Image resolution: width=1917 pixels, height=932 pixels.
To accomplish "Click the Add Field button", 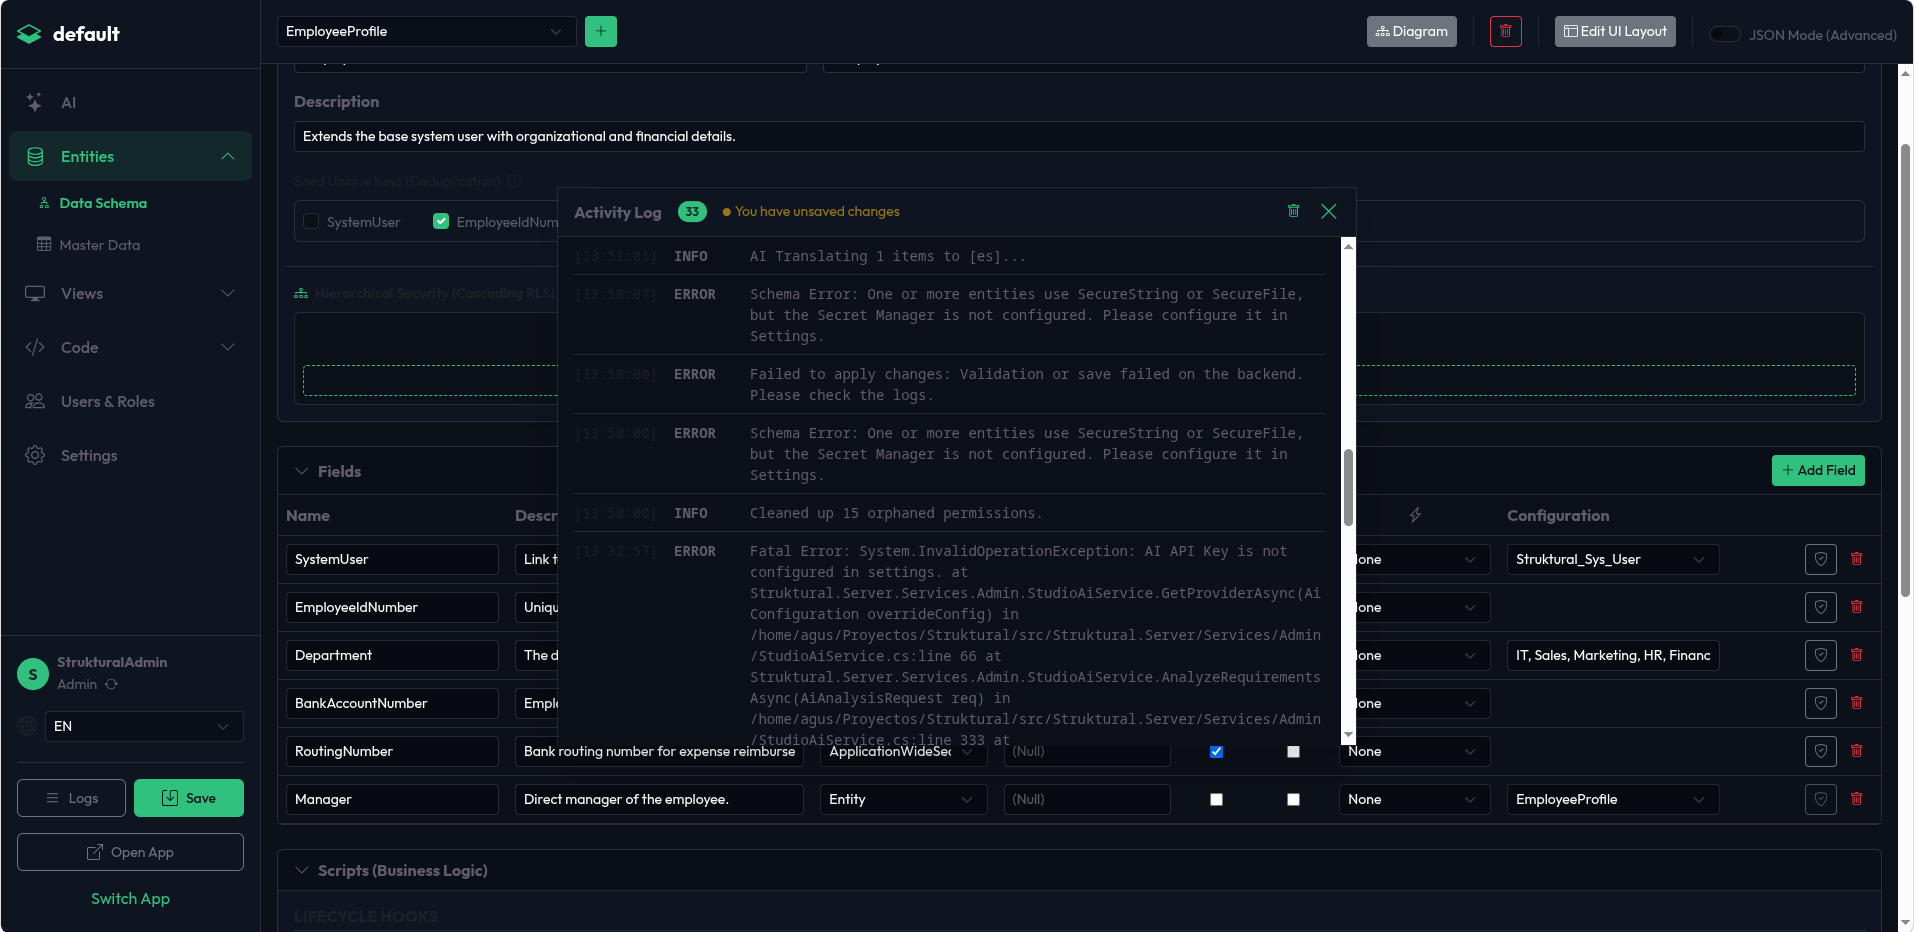I will [1818, 470].
